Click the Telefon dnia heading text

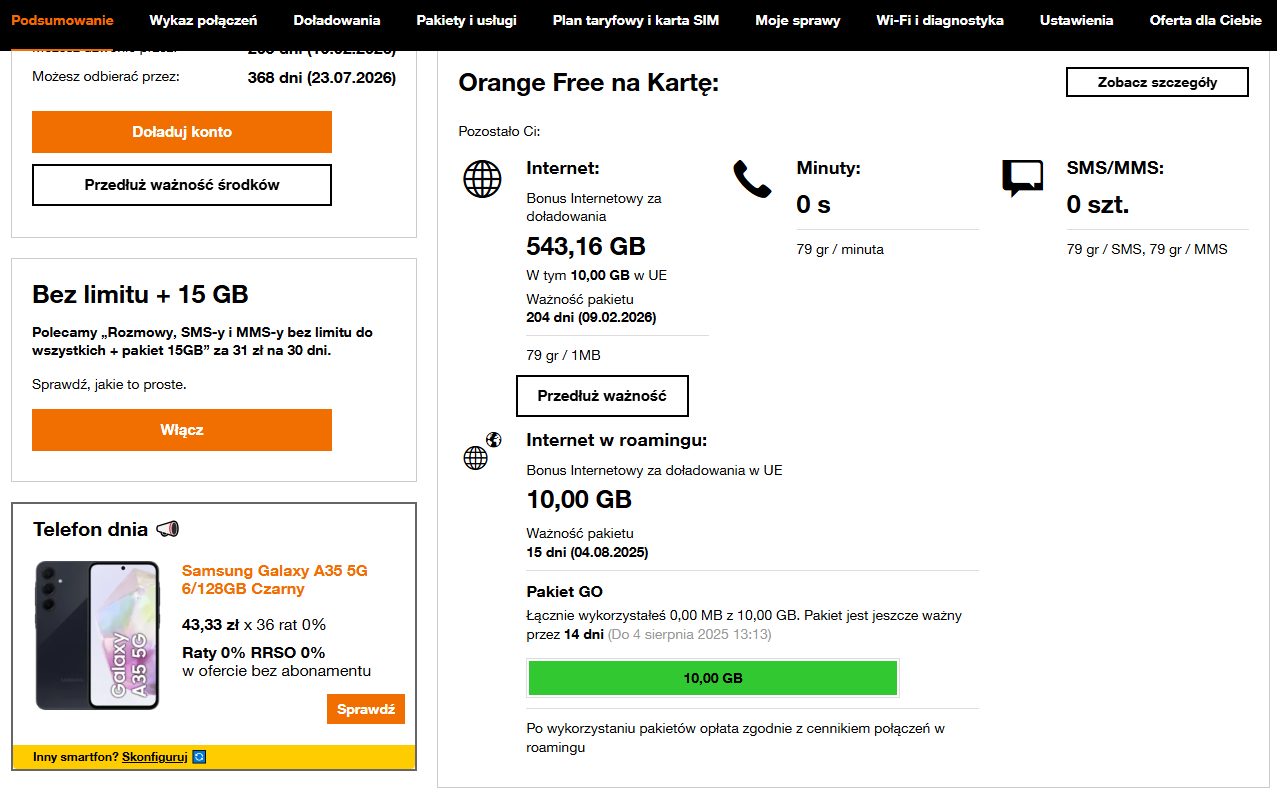click(90, 529)
